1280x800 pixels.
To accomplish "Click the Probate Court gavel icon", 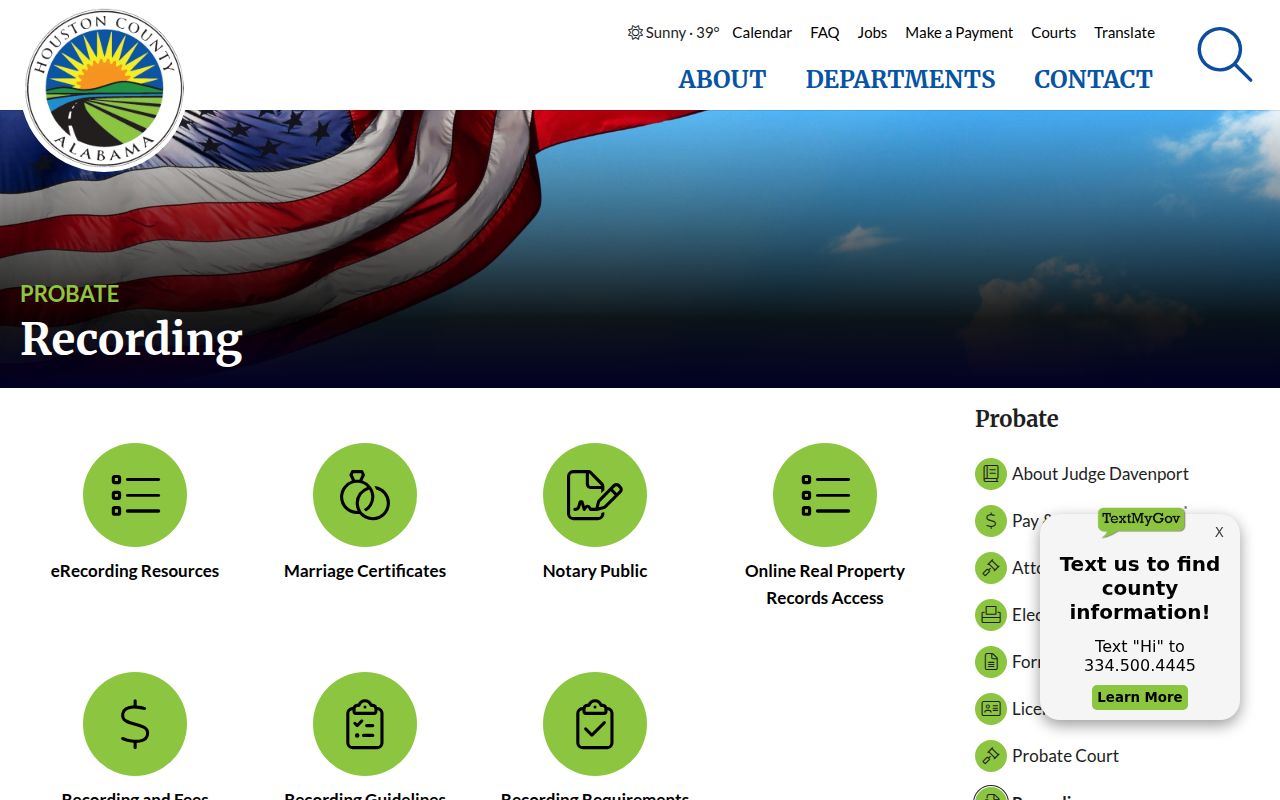I will point(991,756).
